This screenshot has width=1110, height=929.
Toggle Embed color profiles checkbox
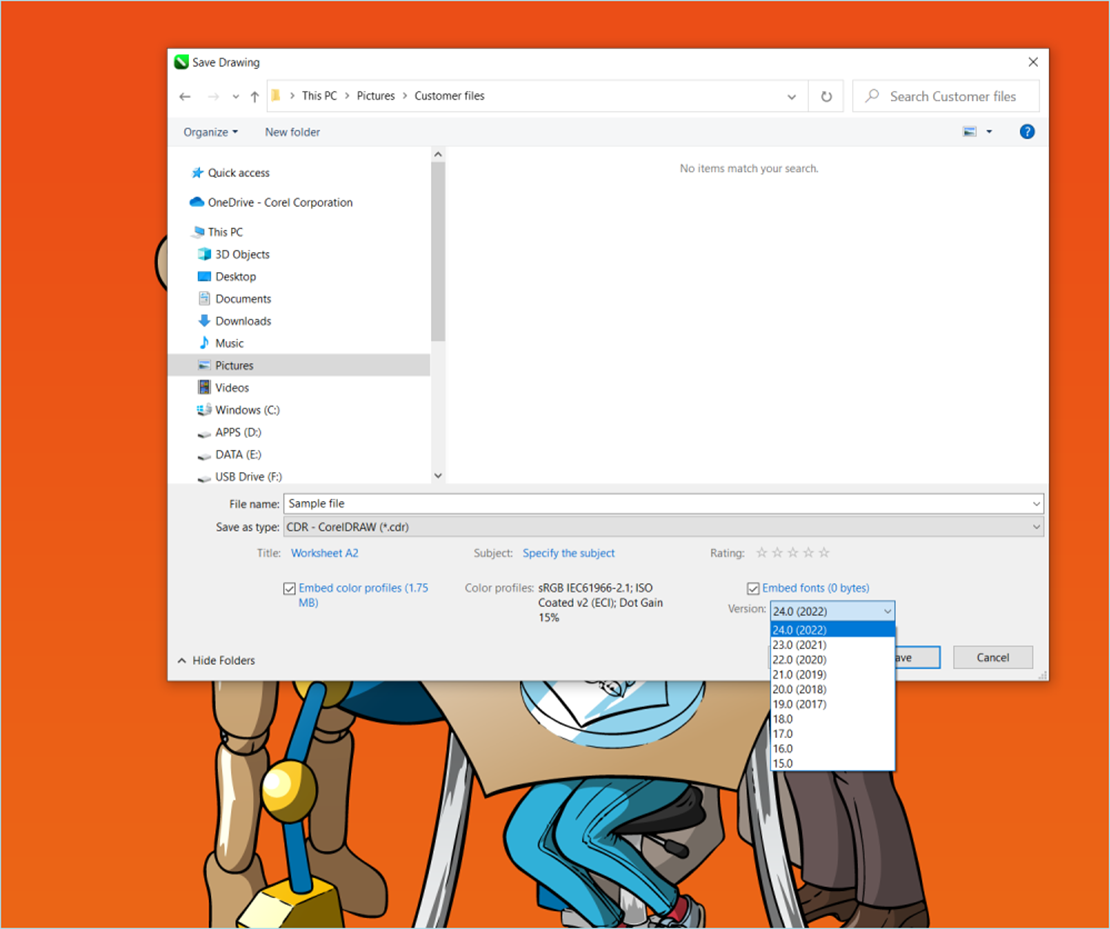(x=289, y=589)
